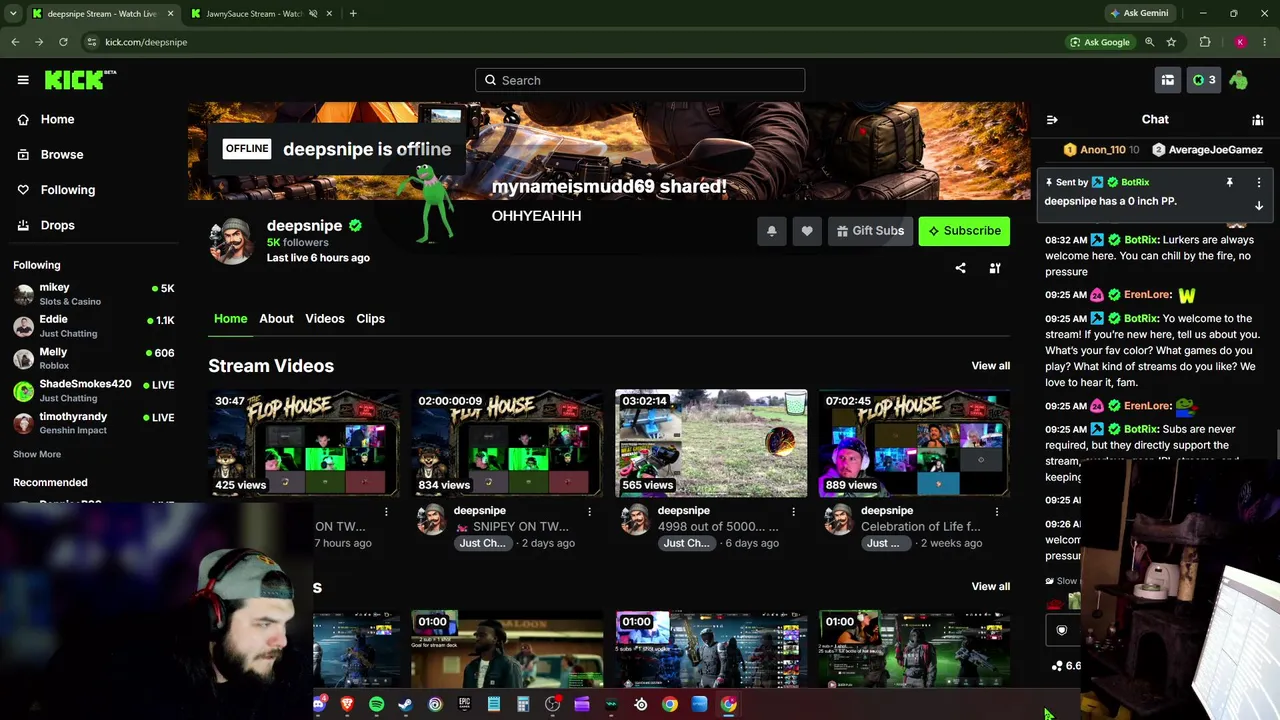
Task: Show the chat users list icon
Action: click(x=1258, y=120)
